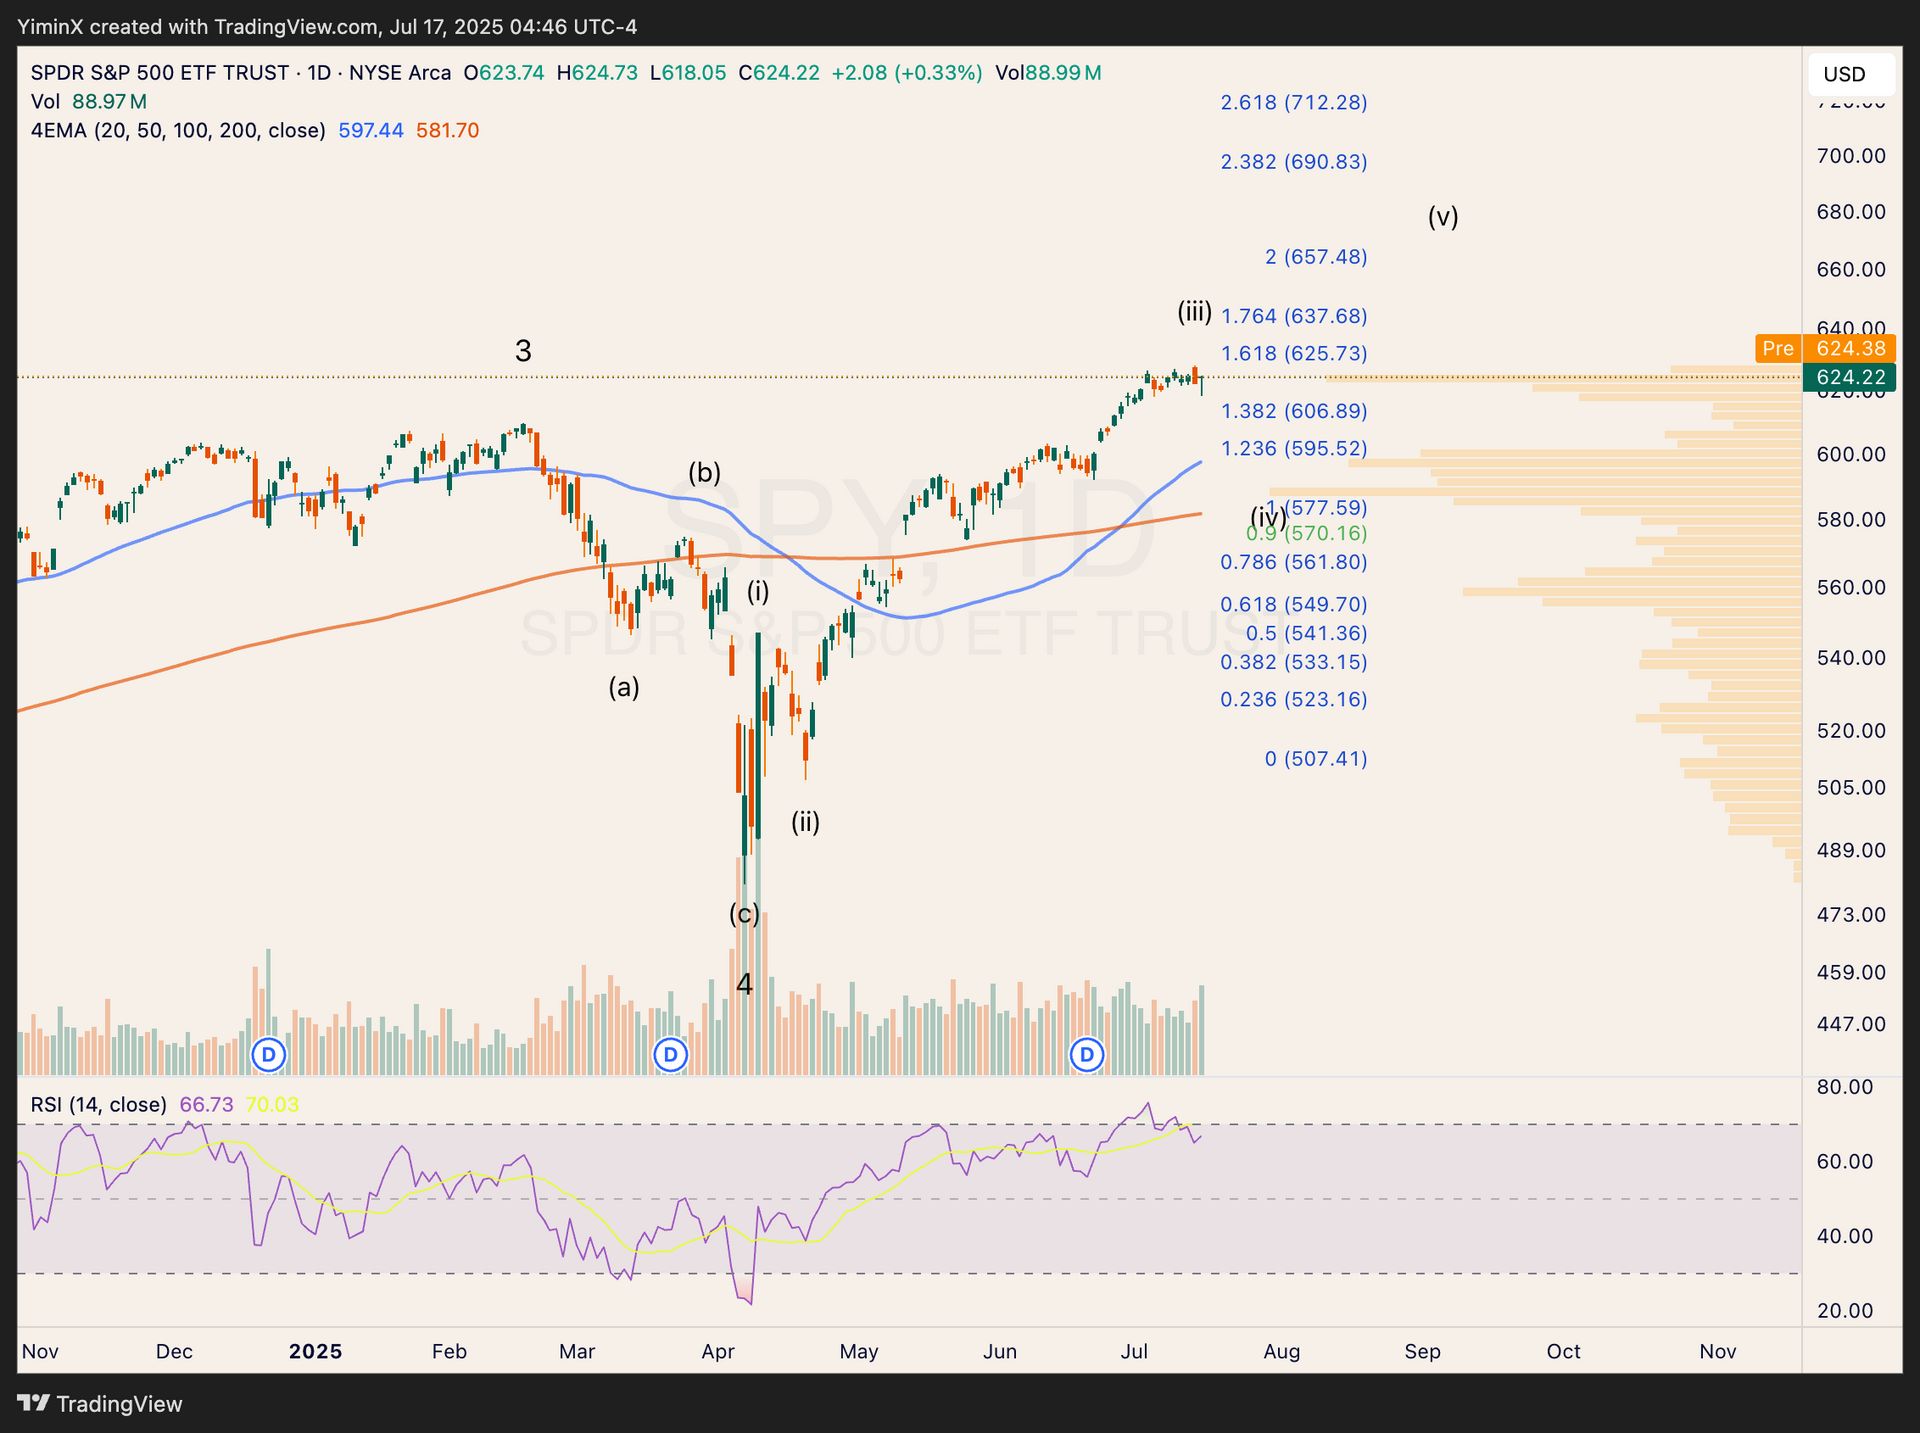
Task: Select the green 0.9 (570.16) level label
Action: (x=1306, y=533)
